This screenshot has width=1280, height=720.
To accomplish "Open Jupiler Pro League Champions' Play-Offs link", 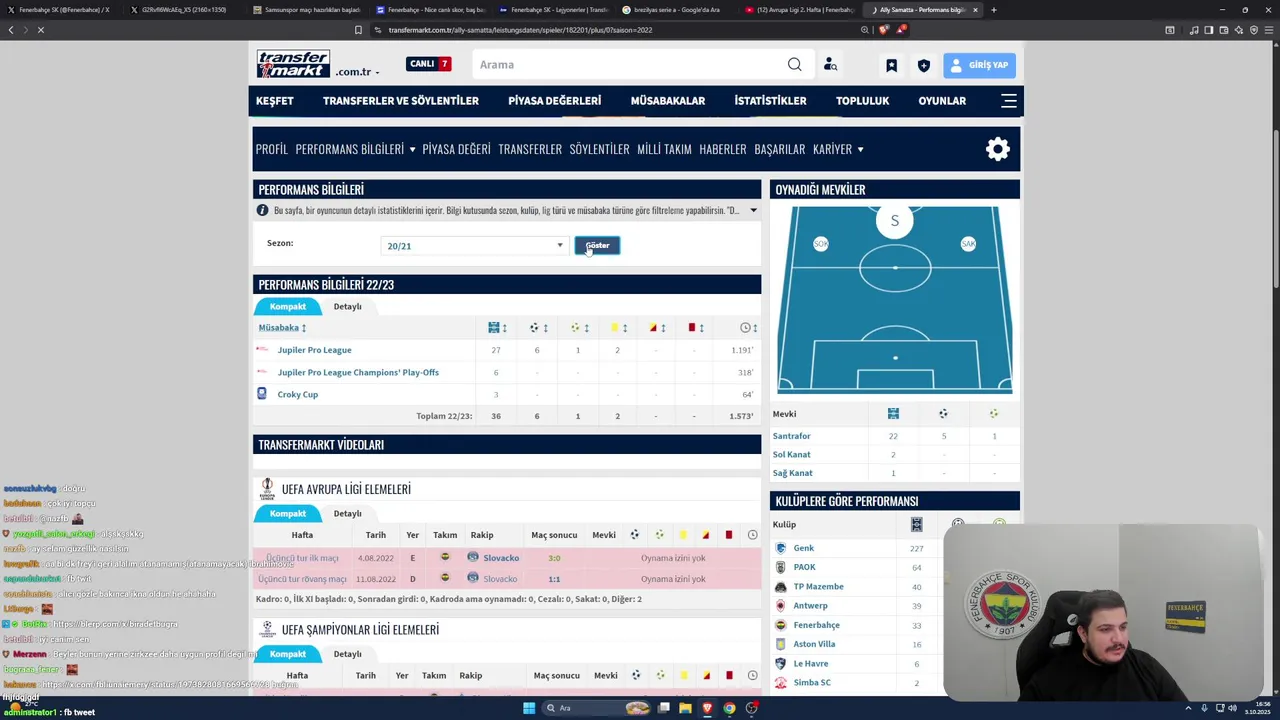I will point(358,372).
